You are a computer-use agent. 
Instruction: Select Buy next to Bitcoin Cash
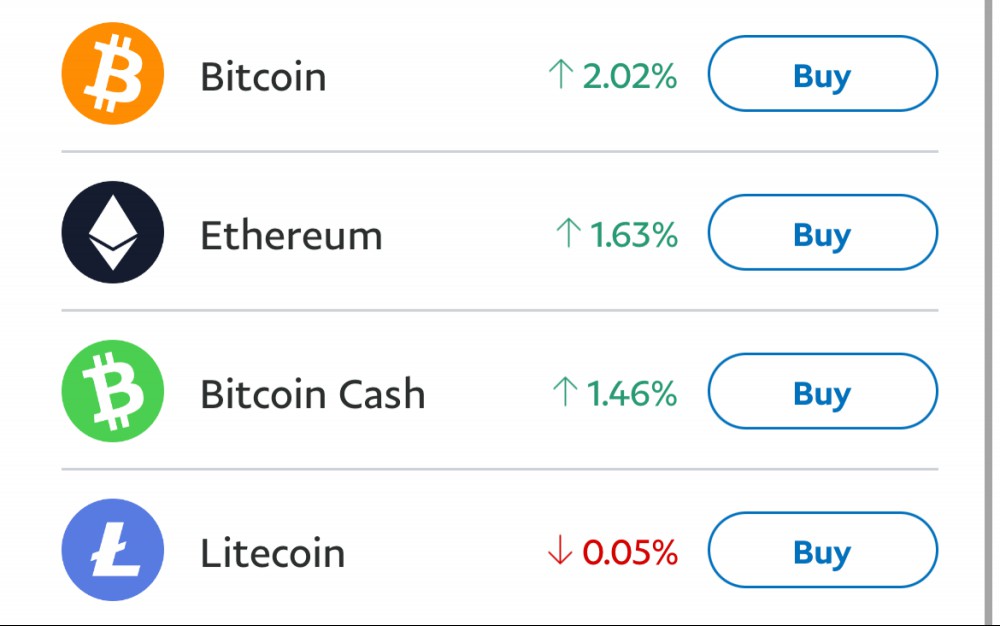[823, 391]
